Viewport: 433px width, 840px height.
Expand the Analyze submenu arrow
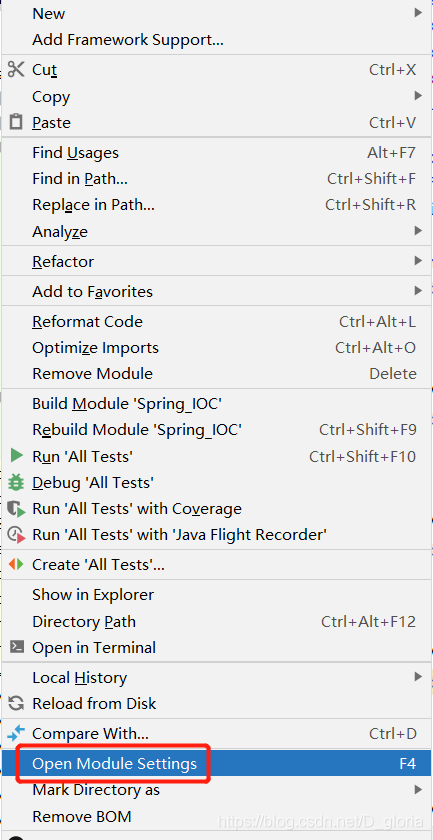coord(418,231)
